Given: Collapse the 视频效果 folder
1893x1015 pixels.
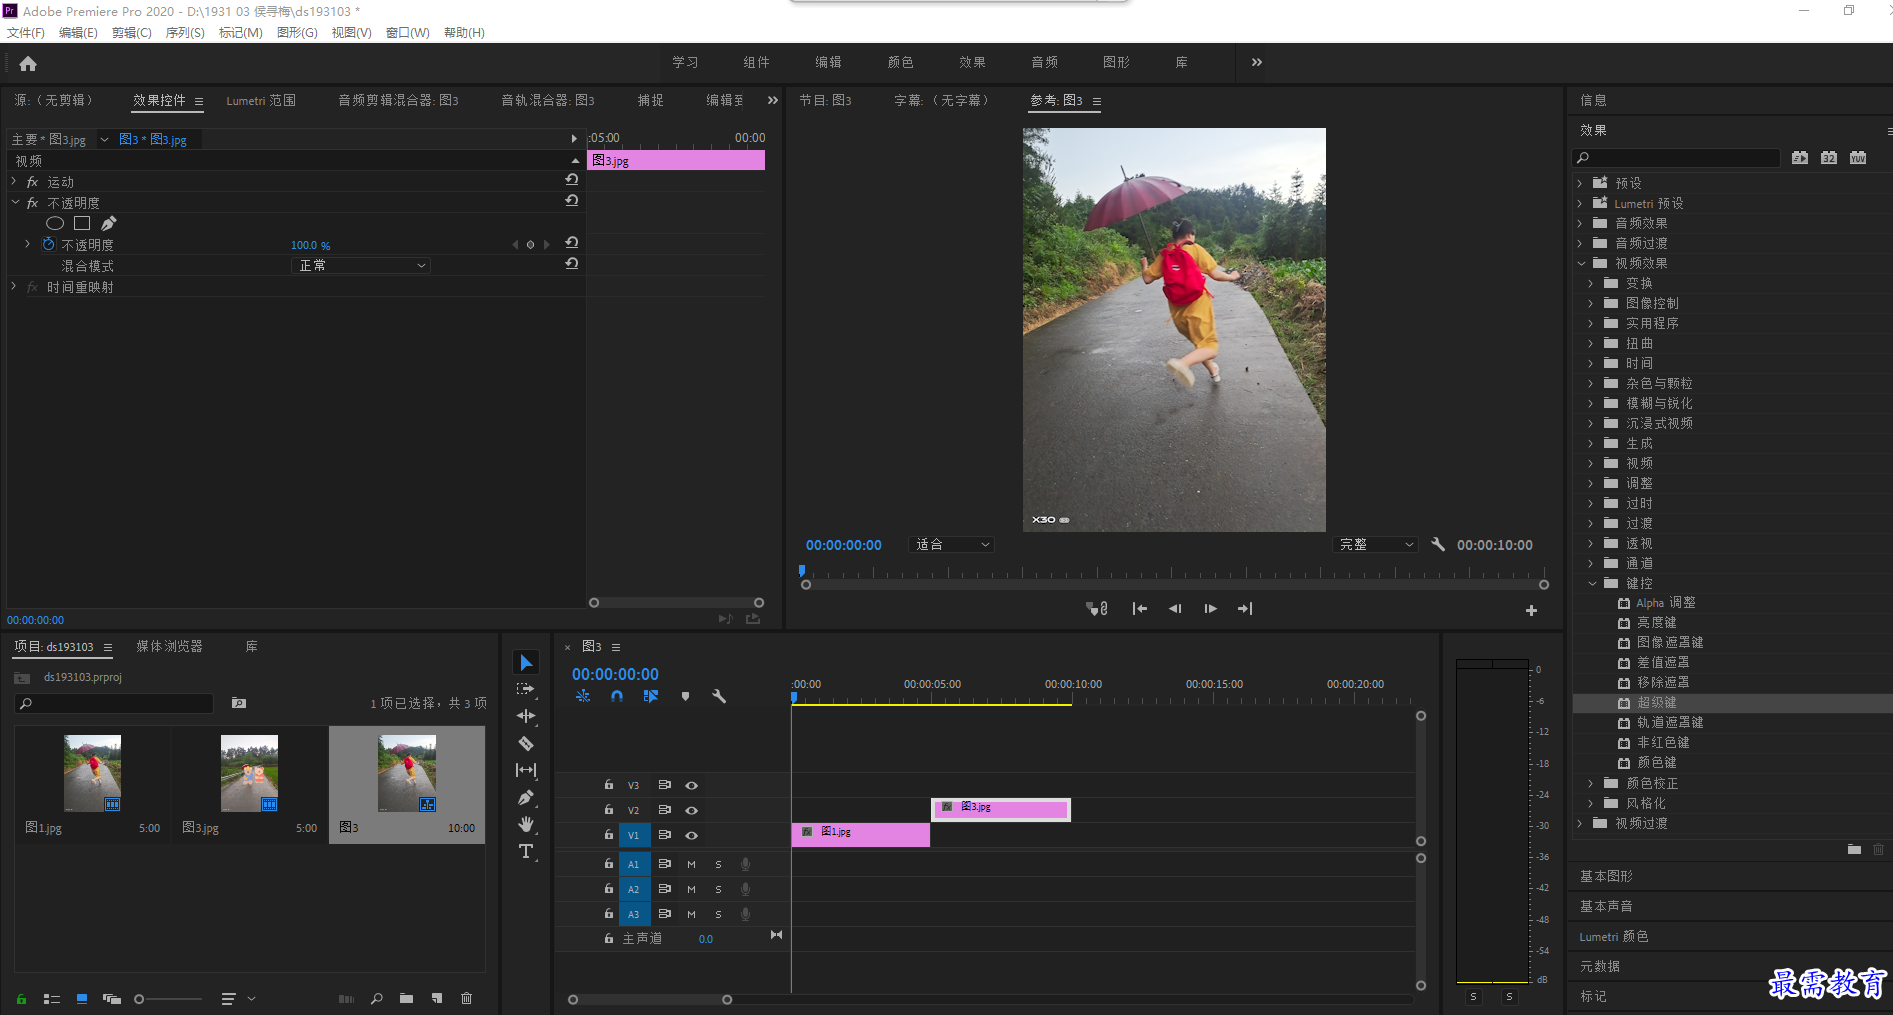Looking at the screenshot, I should point(1581,263).
